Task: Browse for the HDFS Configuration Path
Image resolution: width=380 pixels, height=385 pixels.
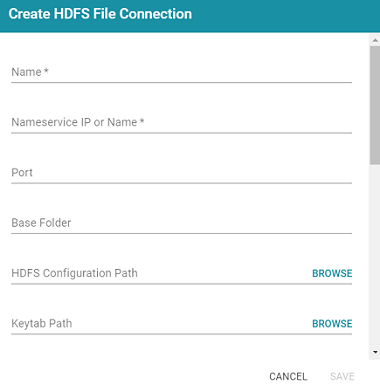Action: tap(332, 273)
